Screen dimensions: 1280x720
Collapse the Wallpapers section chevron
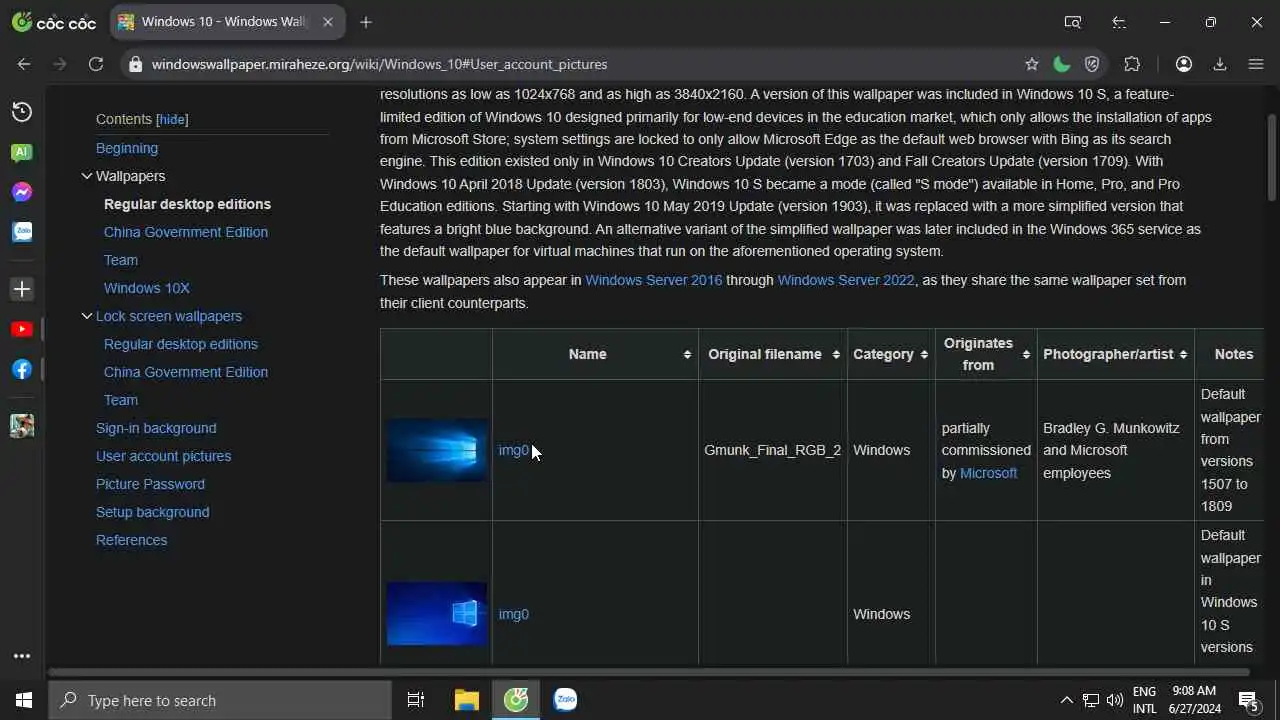click(87, 176)
